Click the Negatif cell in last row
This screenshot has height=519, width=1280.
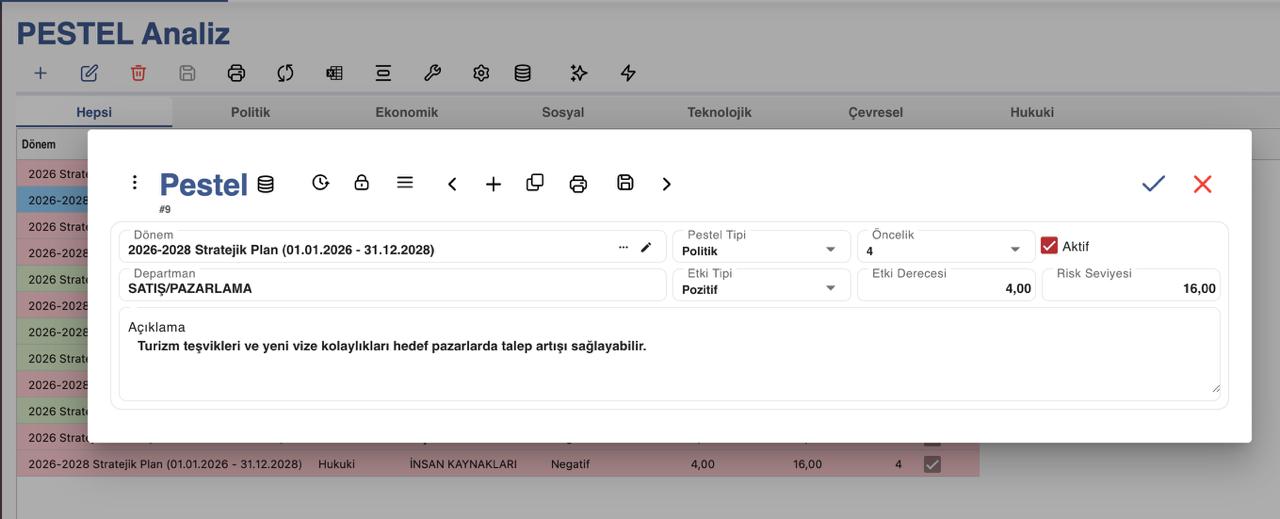pos(570,464)
